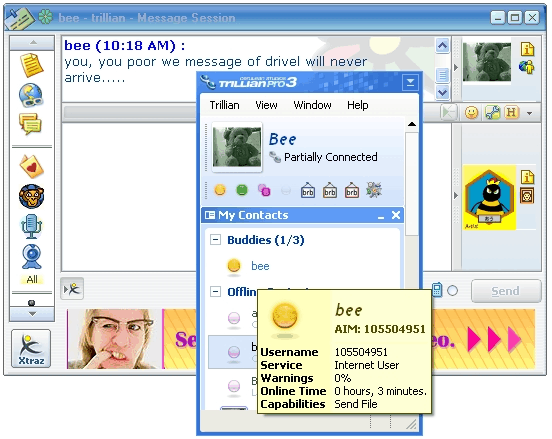The height and width of the screenshot is (439, 552).
Task: Click the bee cartoon avatar thumbnail
Action: click(489, 197)
